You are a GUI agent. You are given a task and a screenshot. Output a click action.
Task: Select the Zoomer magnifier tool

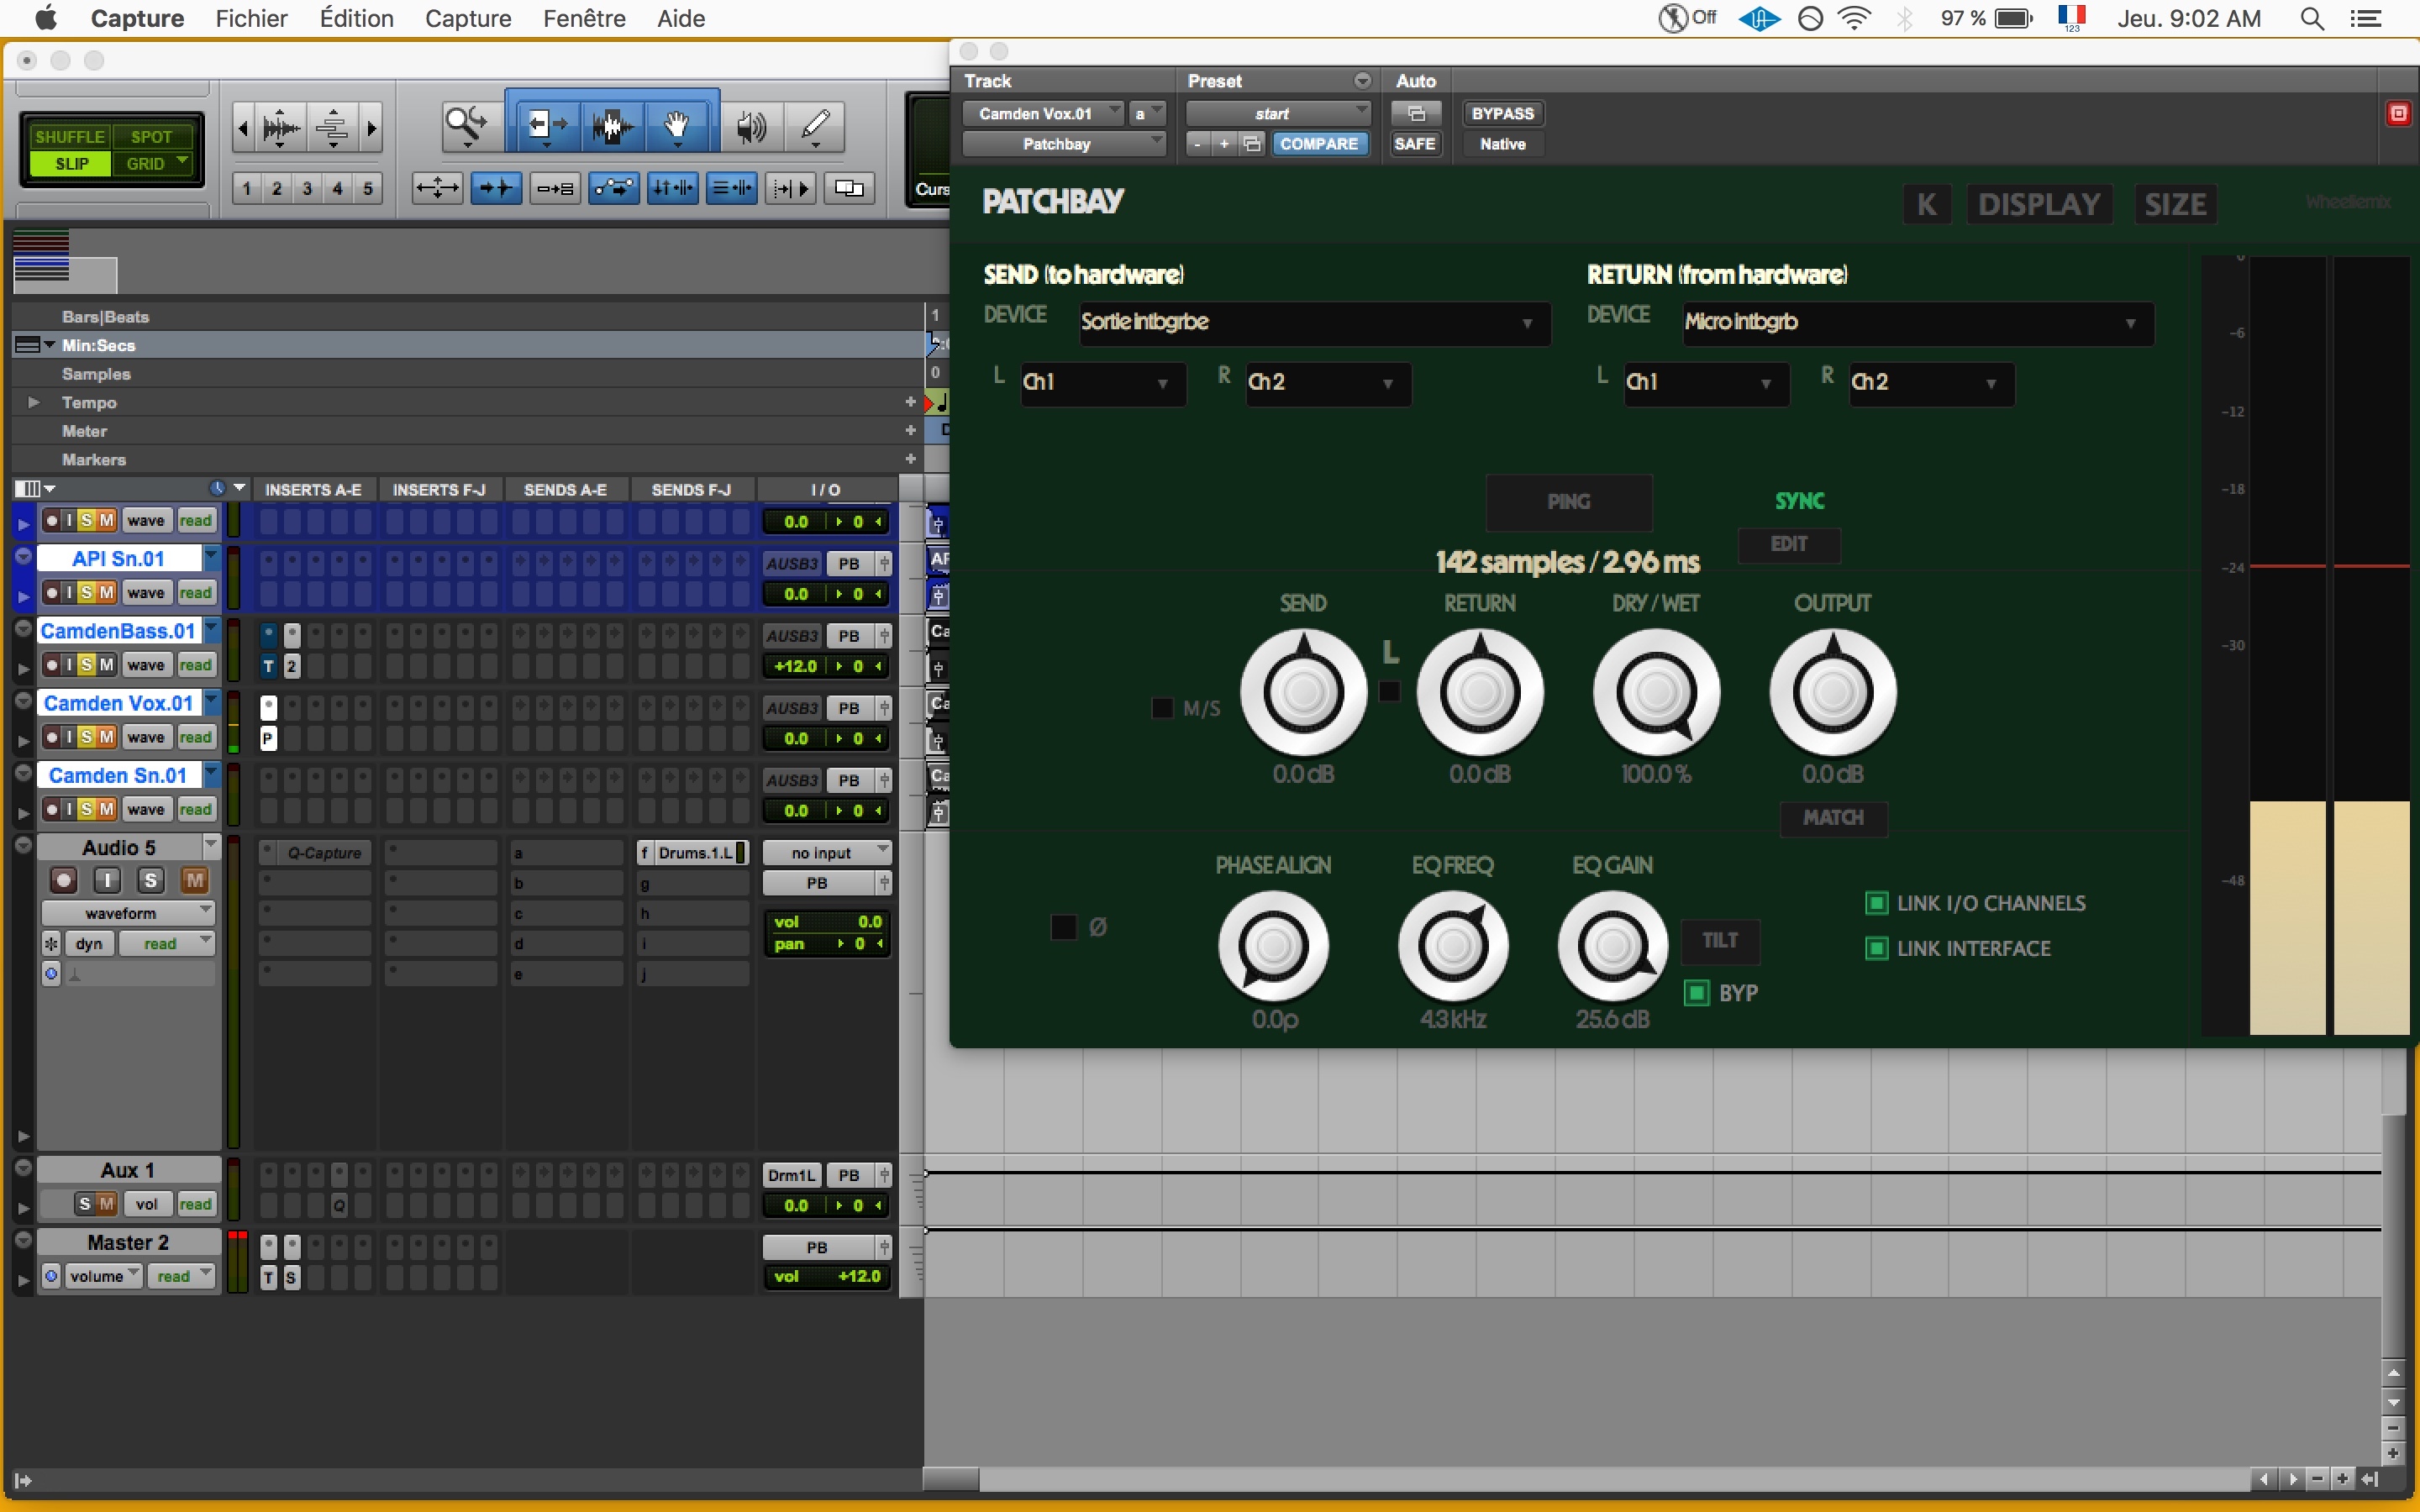point(466,126)
